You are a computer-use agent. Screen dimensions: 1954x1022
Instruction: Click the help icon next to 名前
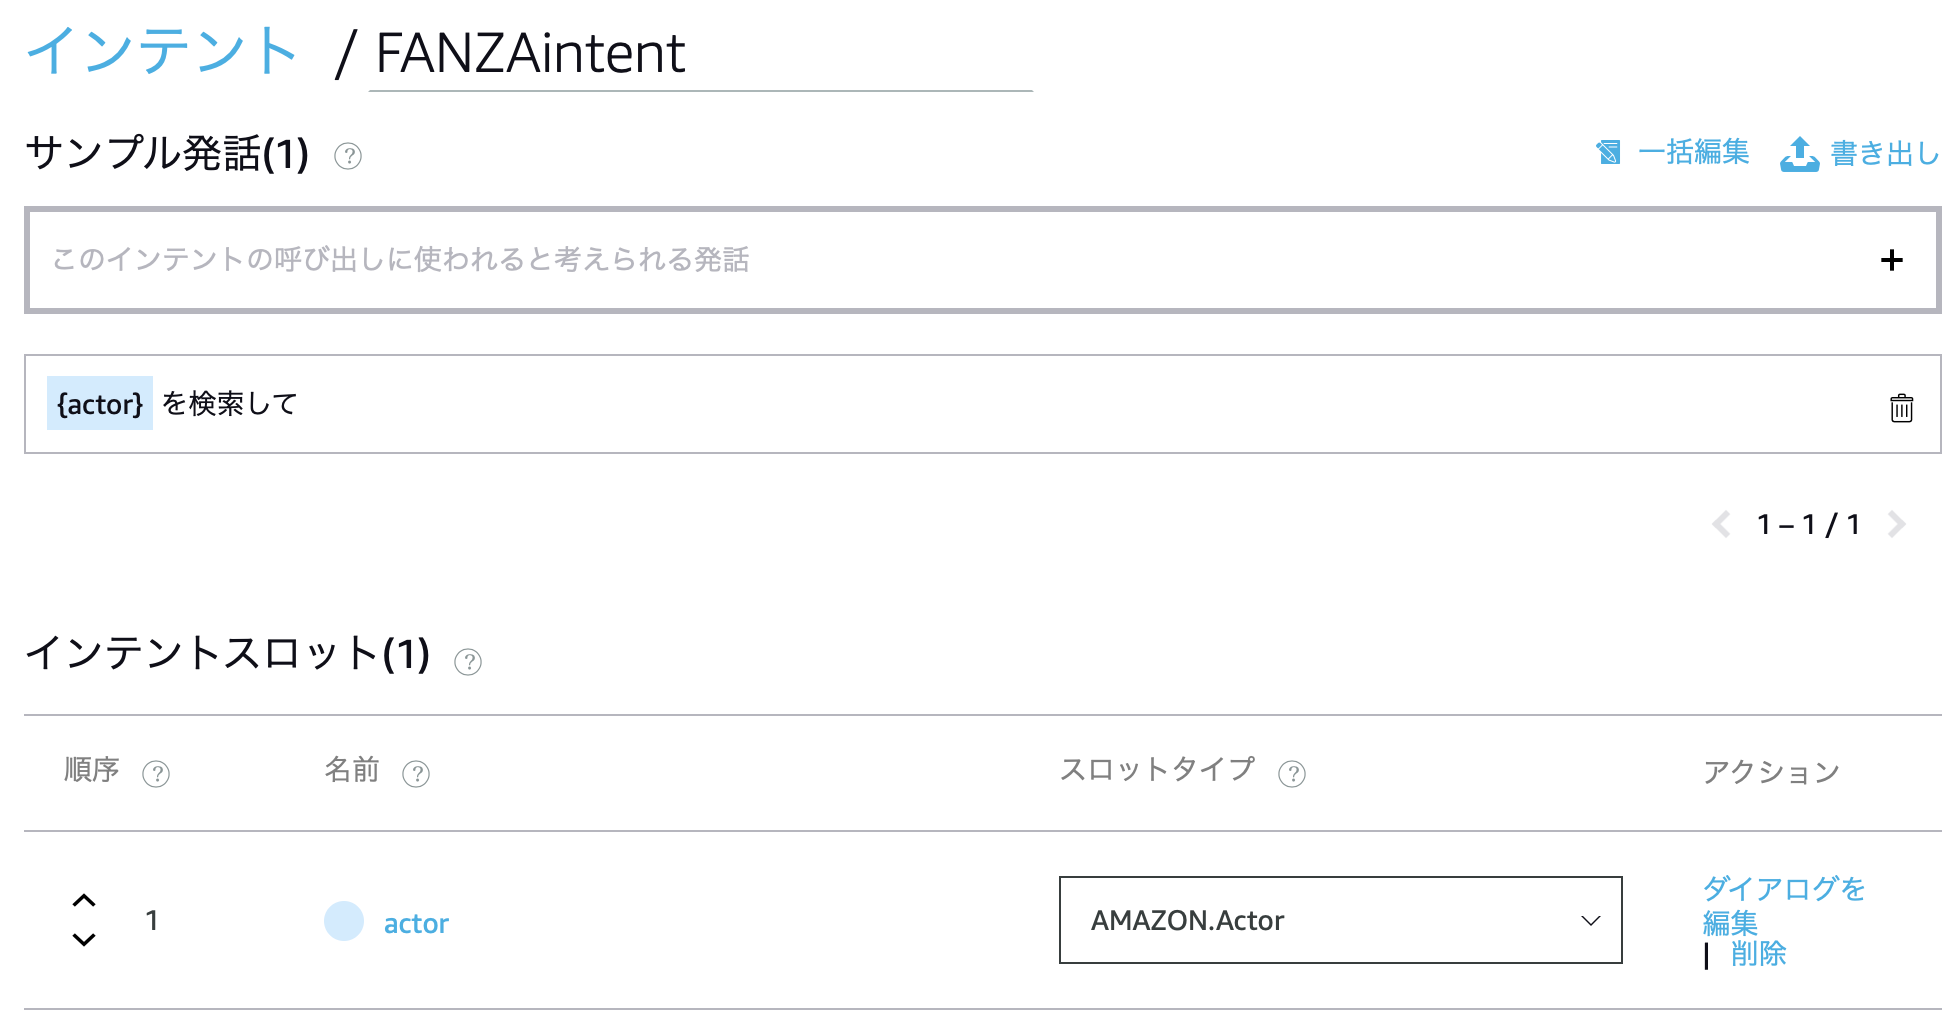pyautogui.click(x=416, y=774)
